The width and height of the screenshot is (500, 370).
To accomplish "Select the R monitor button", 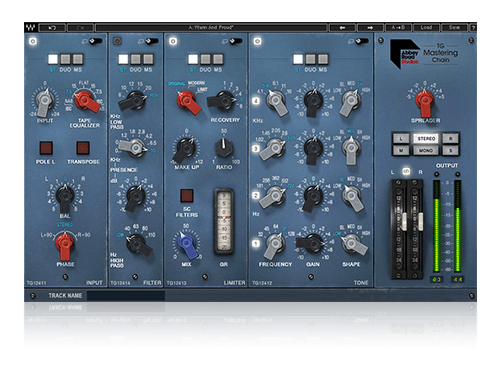I will coord(451,138).
